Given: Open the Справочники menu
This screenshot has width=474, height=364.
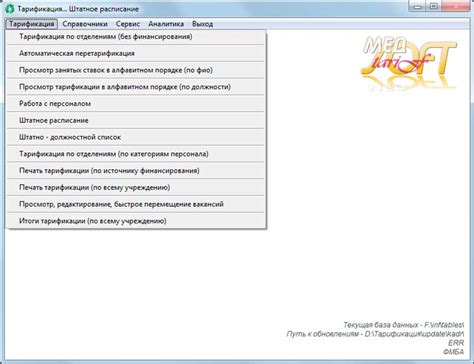Looking at the screenshot, I should (85, 24).
